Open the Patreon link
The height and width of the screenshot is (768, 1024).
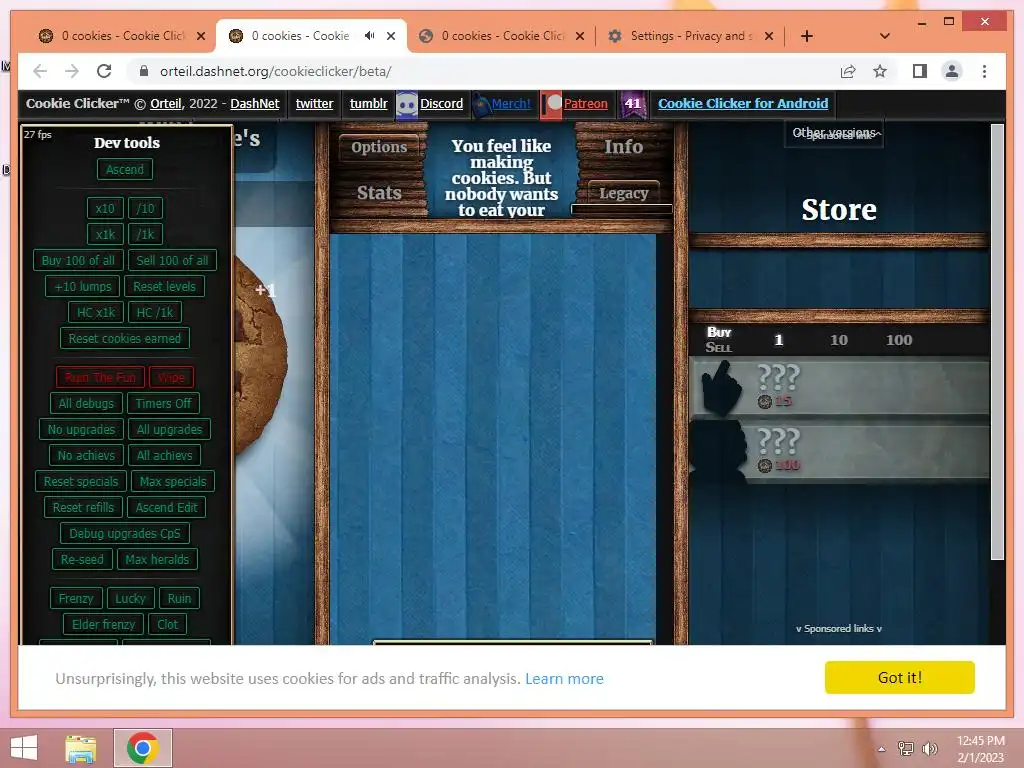(x=585, y=103)
